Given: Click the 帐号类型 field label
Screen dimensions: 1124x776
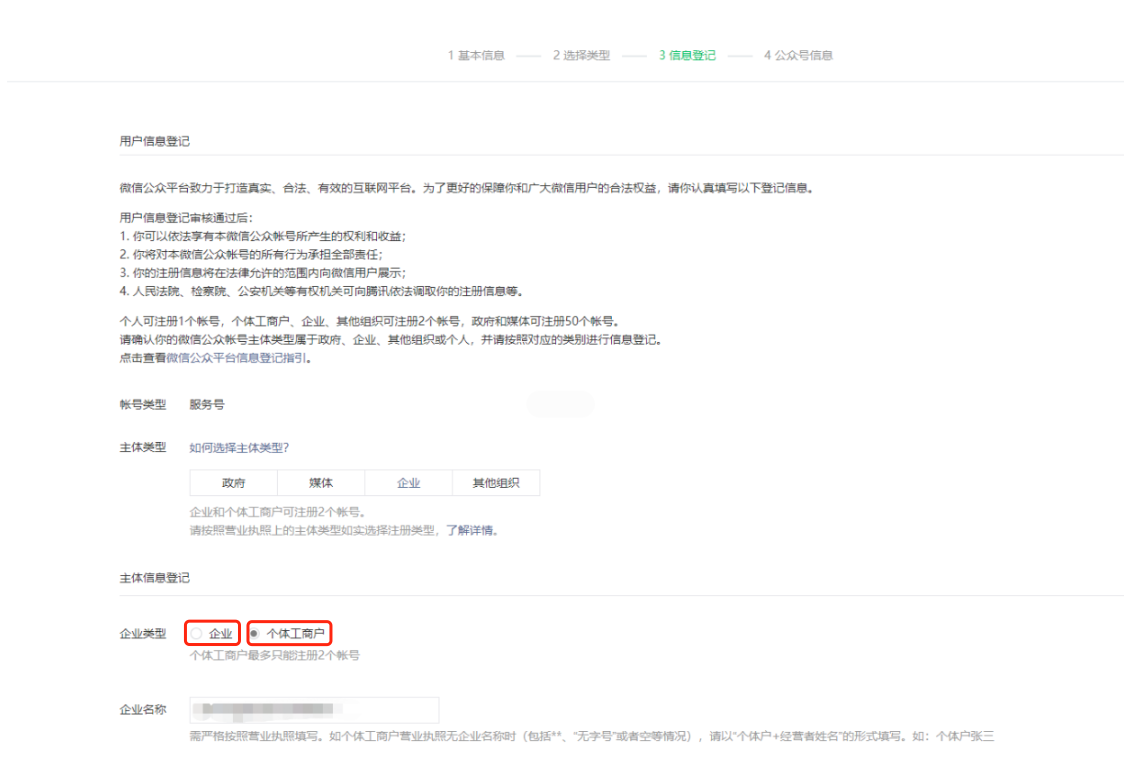Looking at the screenshot, I should (x=143, y=405).
